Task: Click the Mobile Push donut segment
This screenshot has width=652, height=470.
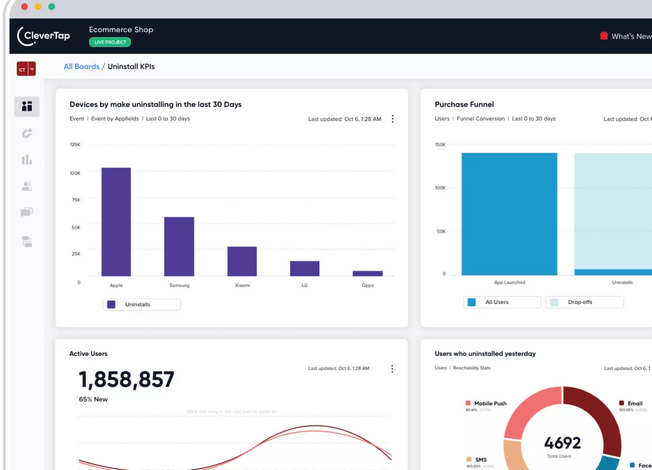Action: click(526, 410)
